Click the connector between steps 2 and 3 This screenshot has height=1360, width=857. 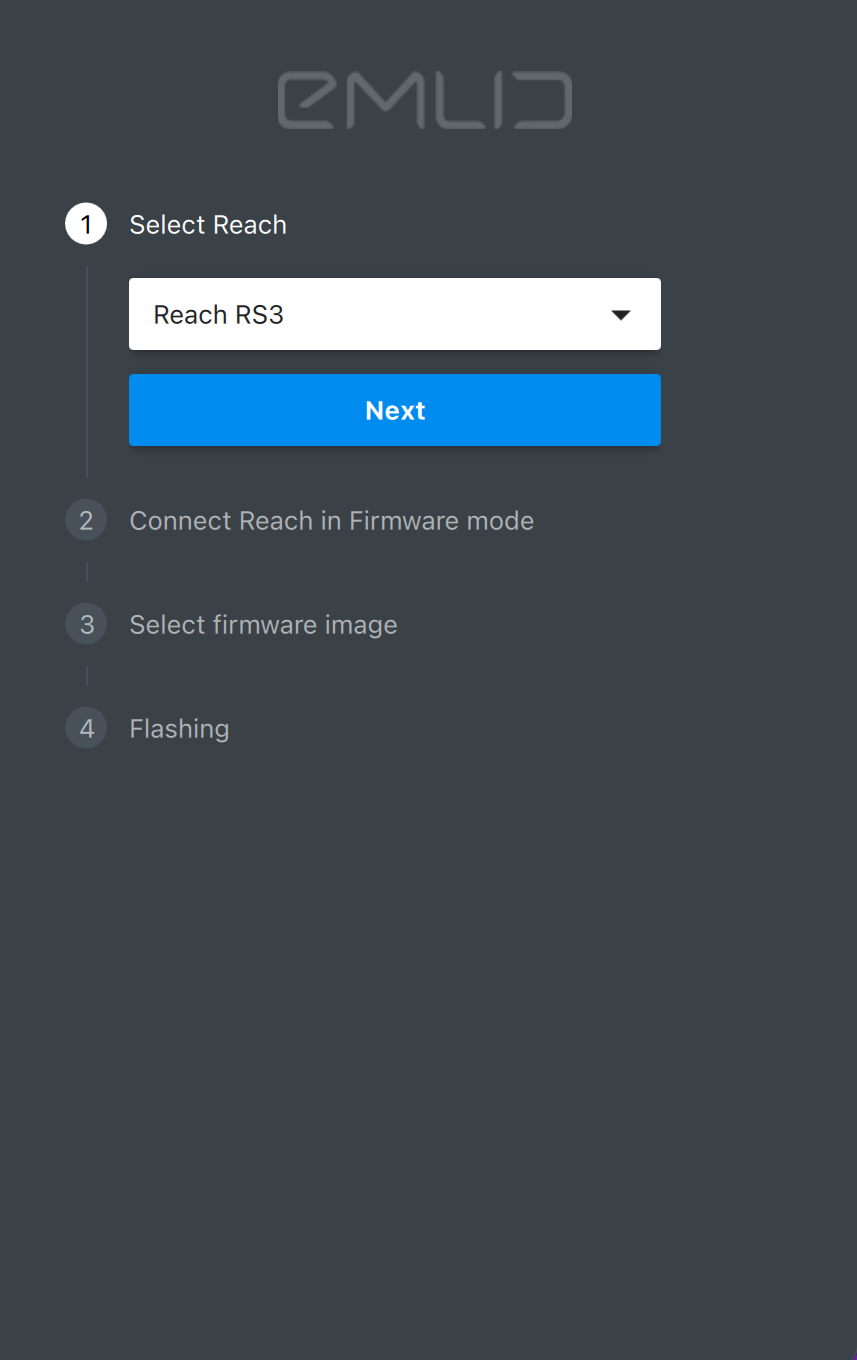pyautogui.click(x=87, y=572)
